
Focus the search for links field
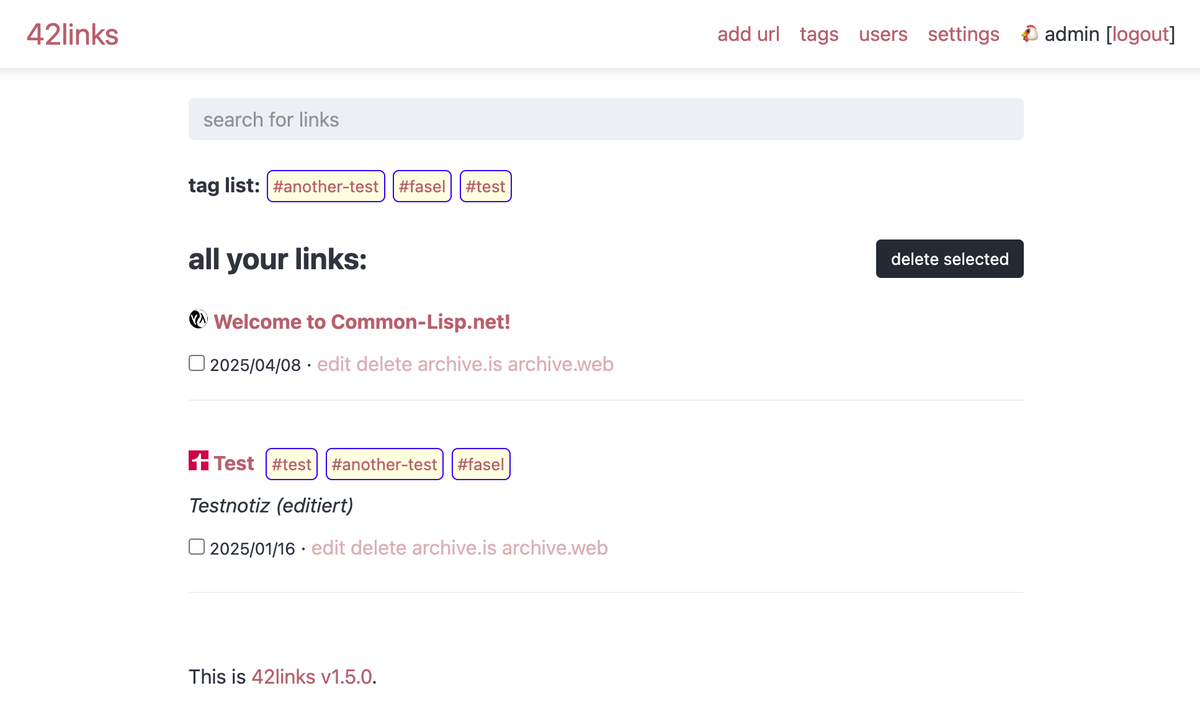click(605, 119)
